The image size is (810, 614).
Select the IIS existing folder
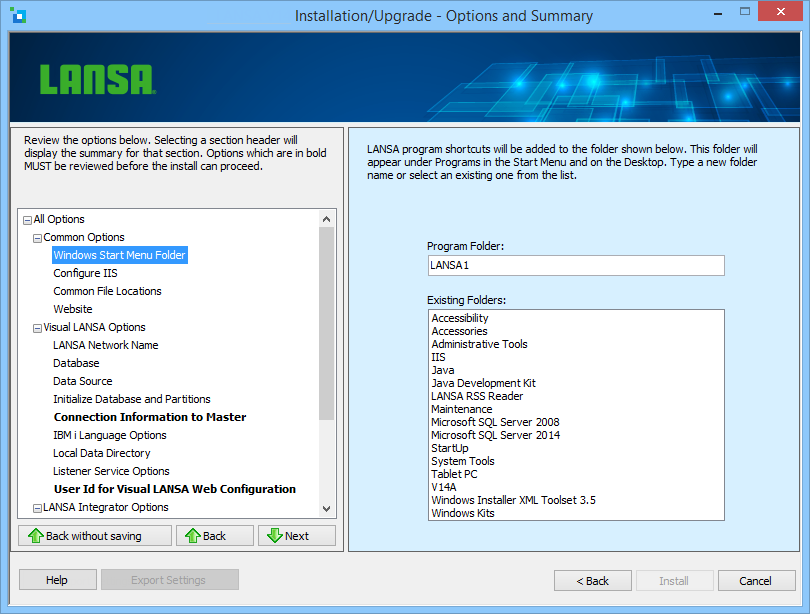438,357
